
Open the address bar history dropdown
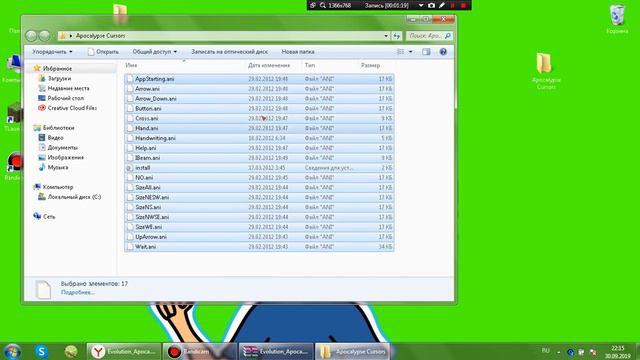(386, 36)
